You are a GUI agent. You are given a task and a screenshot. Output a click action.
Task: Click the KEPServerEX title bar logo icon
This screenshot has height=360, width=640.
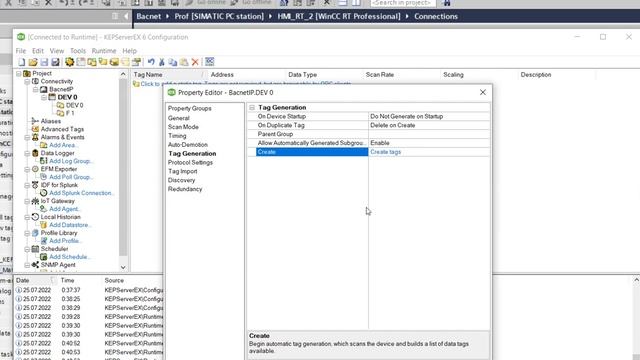21,37
